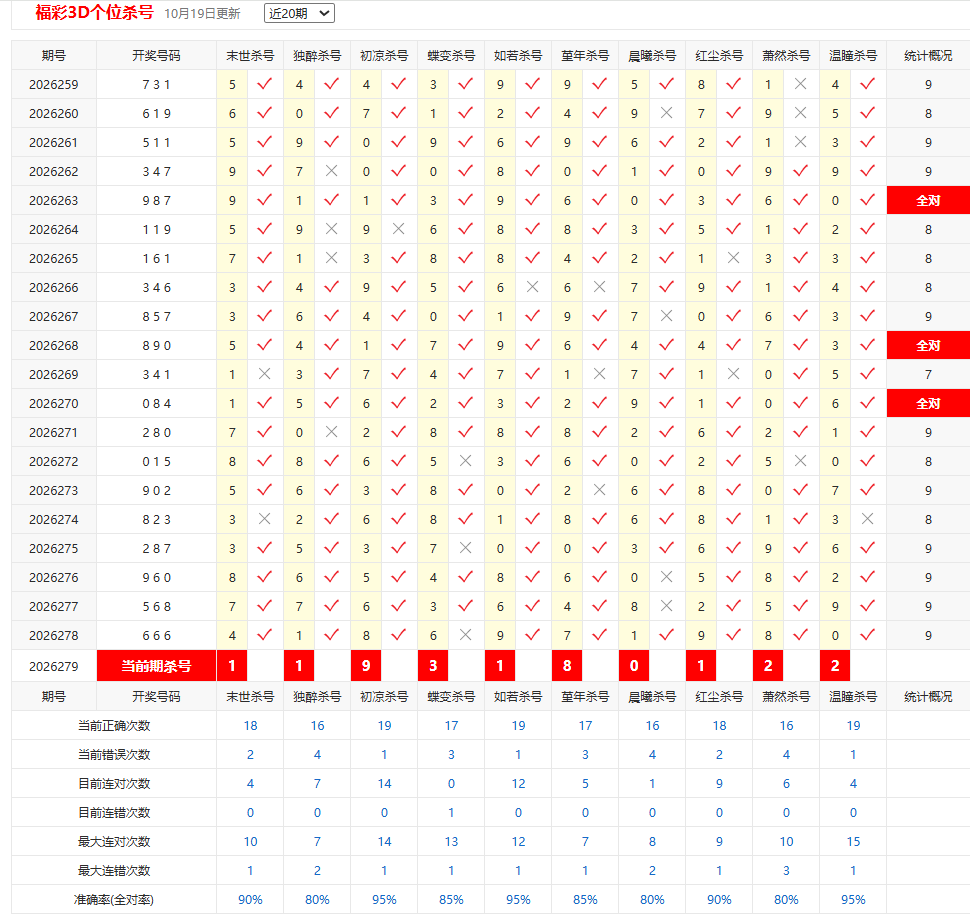Click the red 当前期杀号 label

(157, 666)
